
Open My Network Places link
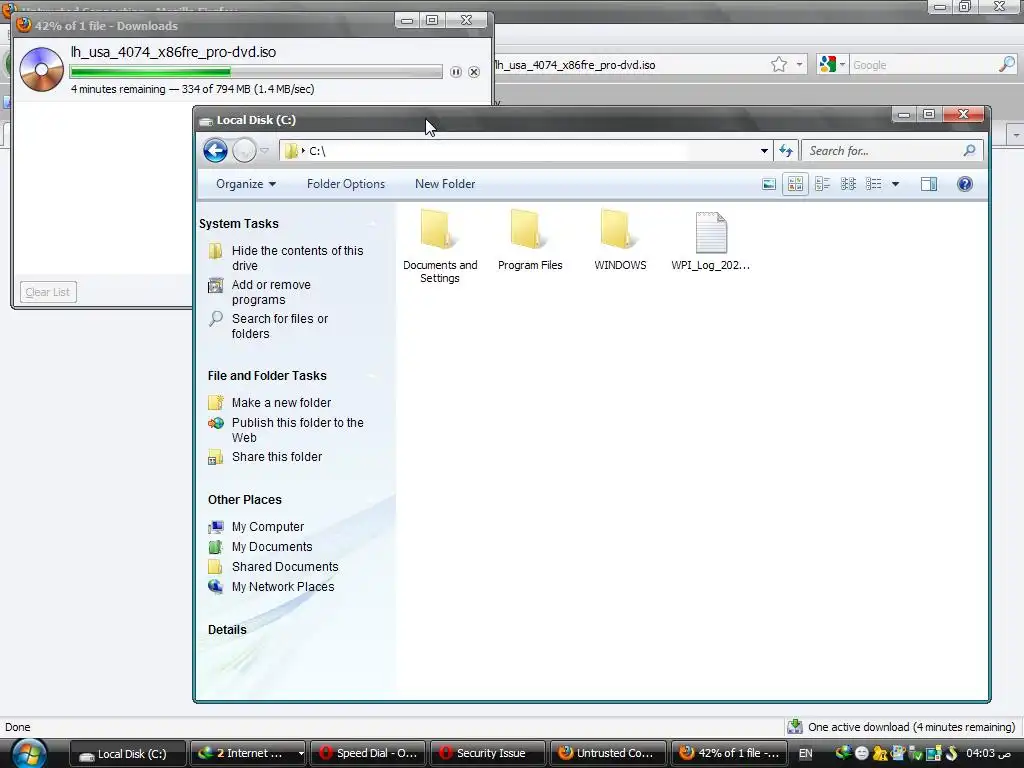point(283,586)
